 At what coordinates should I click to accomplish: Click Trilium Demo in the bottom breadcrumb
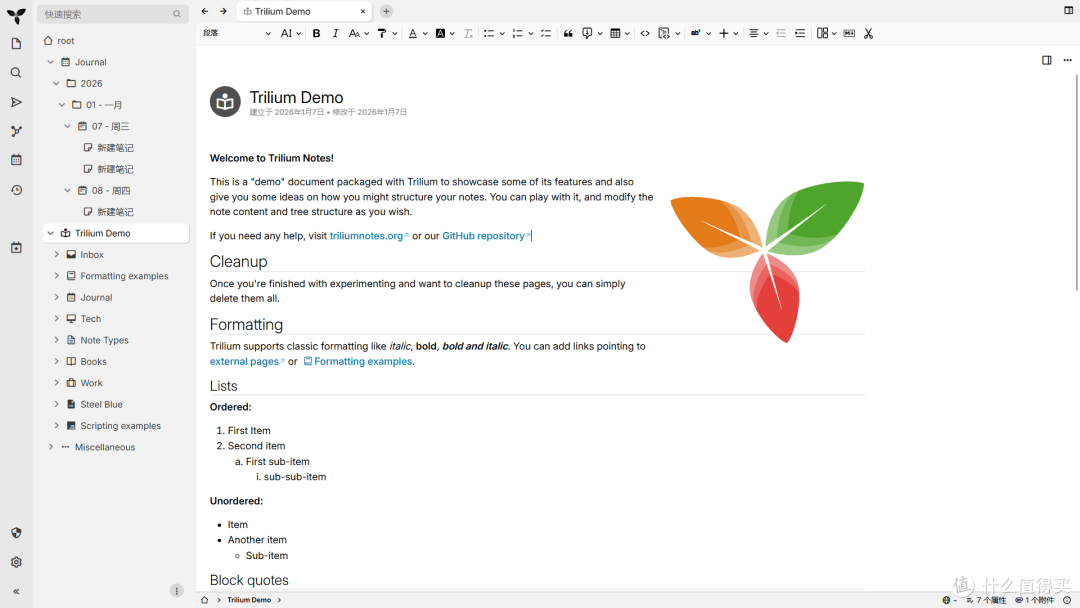(x=249, y=600)
